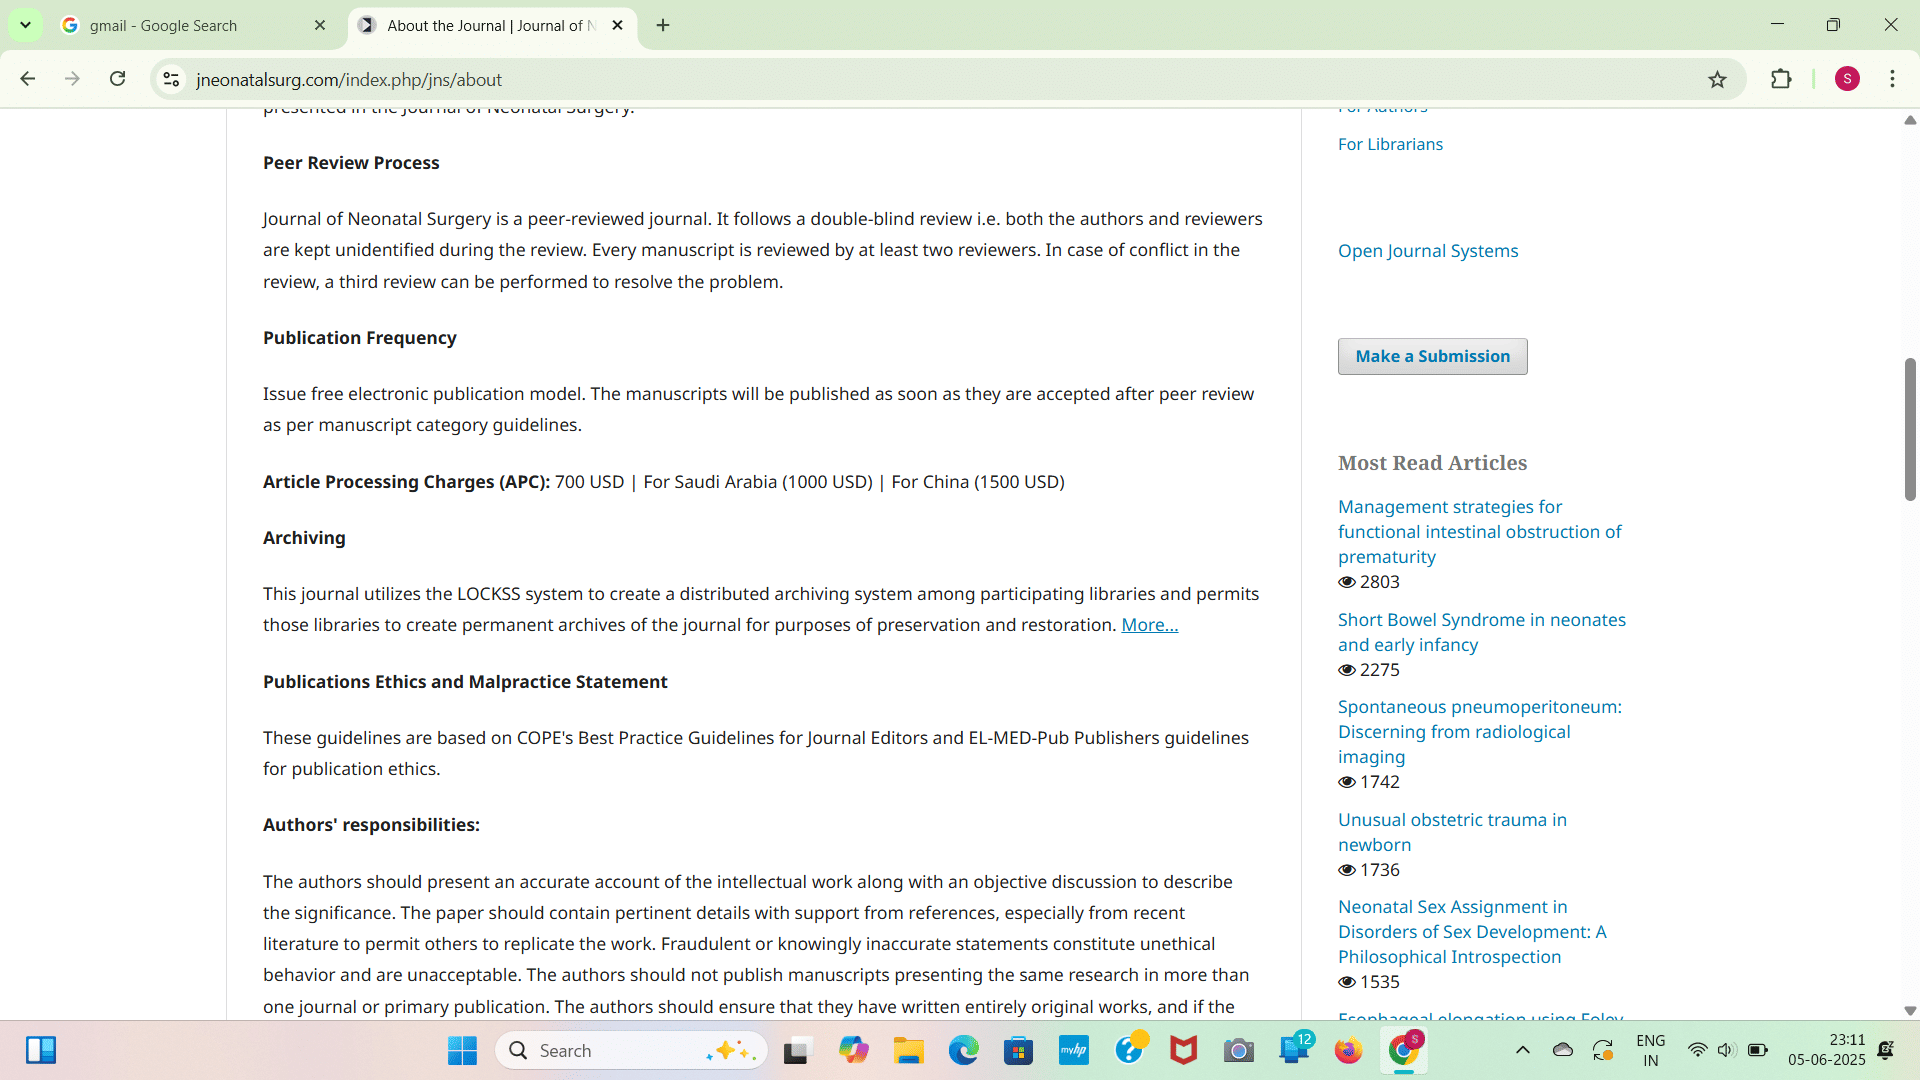Go back to the previous page
Image resolution: width=1920 pixels, height=1080 pixels.
pos(28,79)
